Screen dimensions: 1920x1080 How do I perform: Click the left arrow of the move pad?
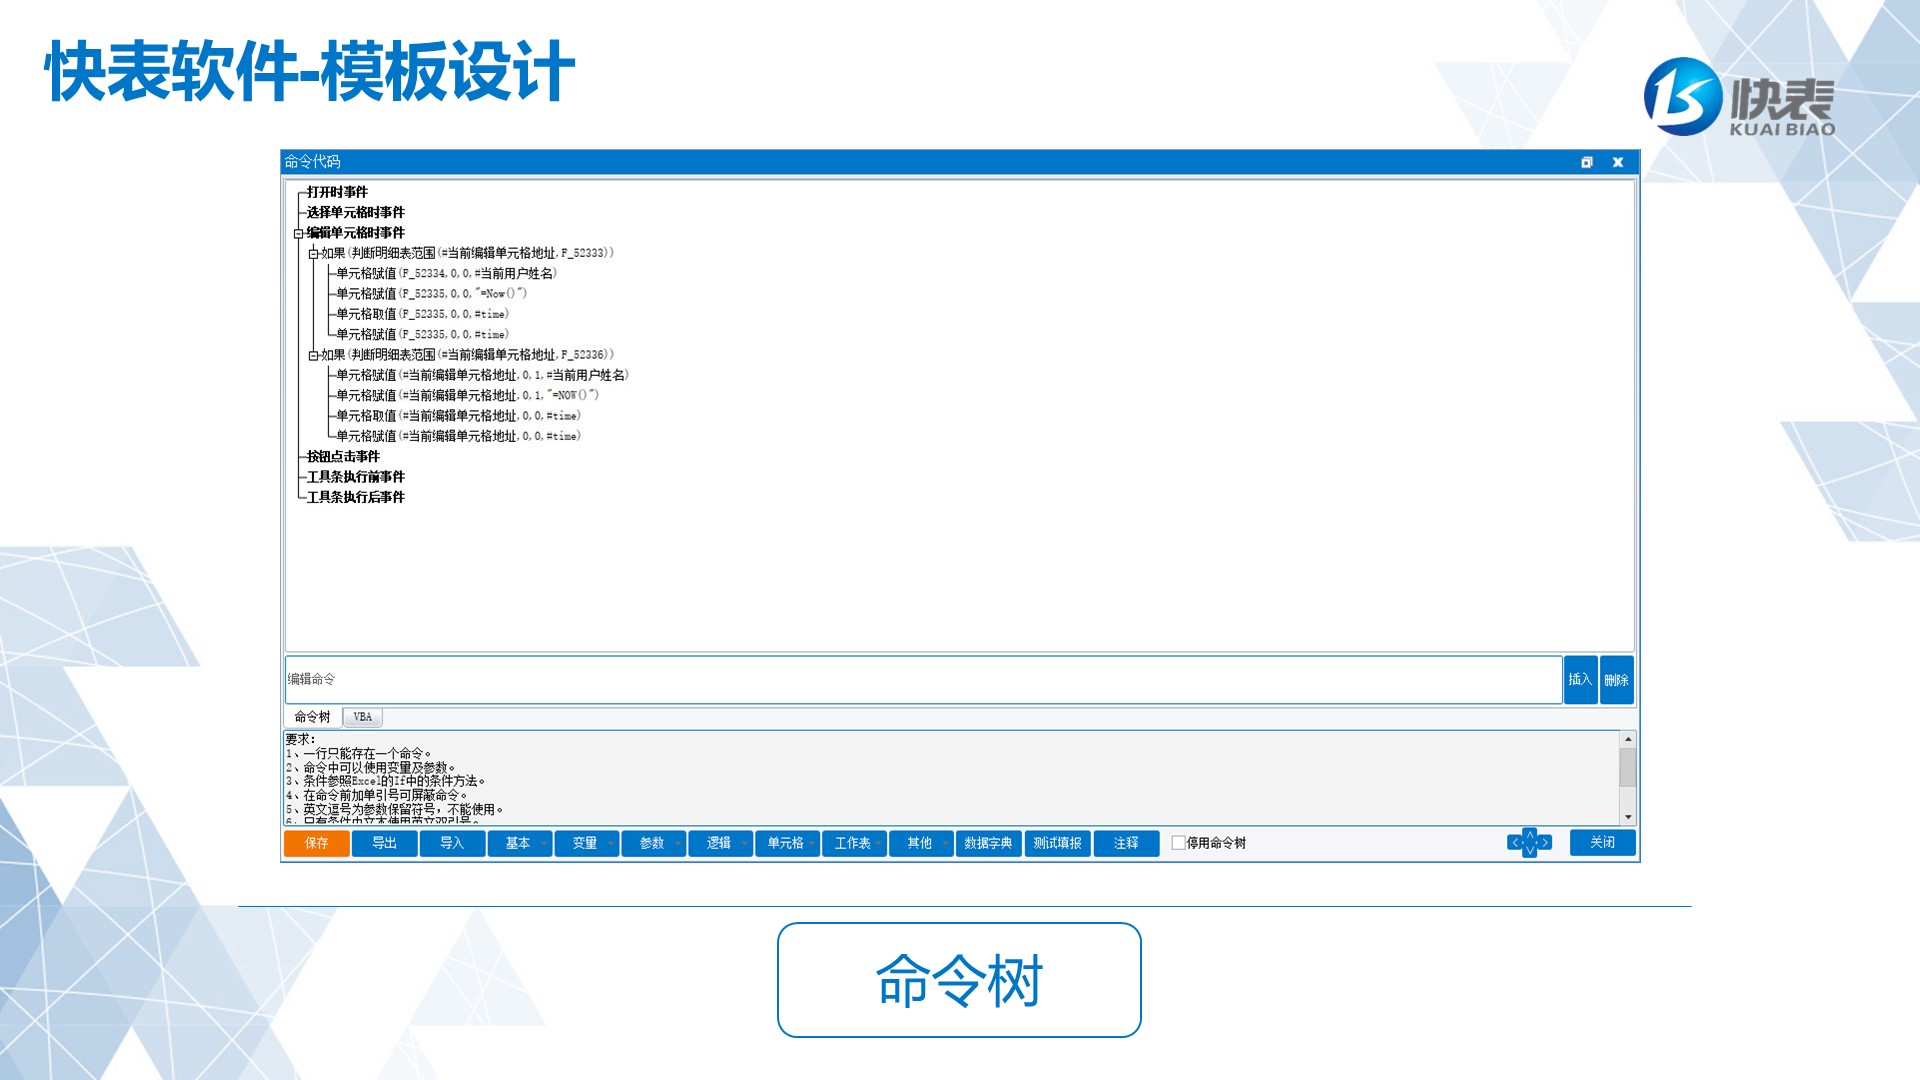tap(1514, 843)
